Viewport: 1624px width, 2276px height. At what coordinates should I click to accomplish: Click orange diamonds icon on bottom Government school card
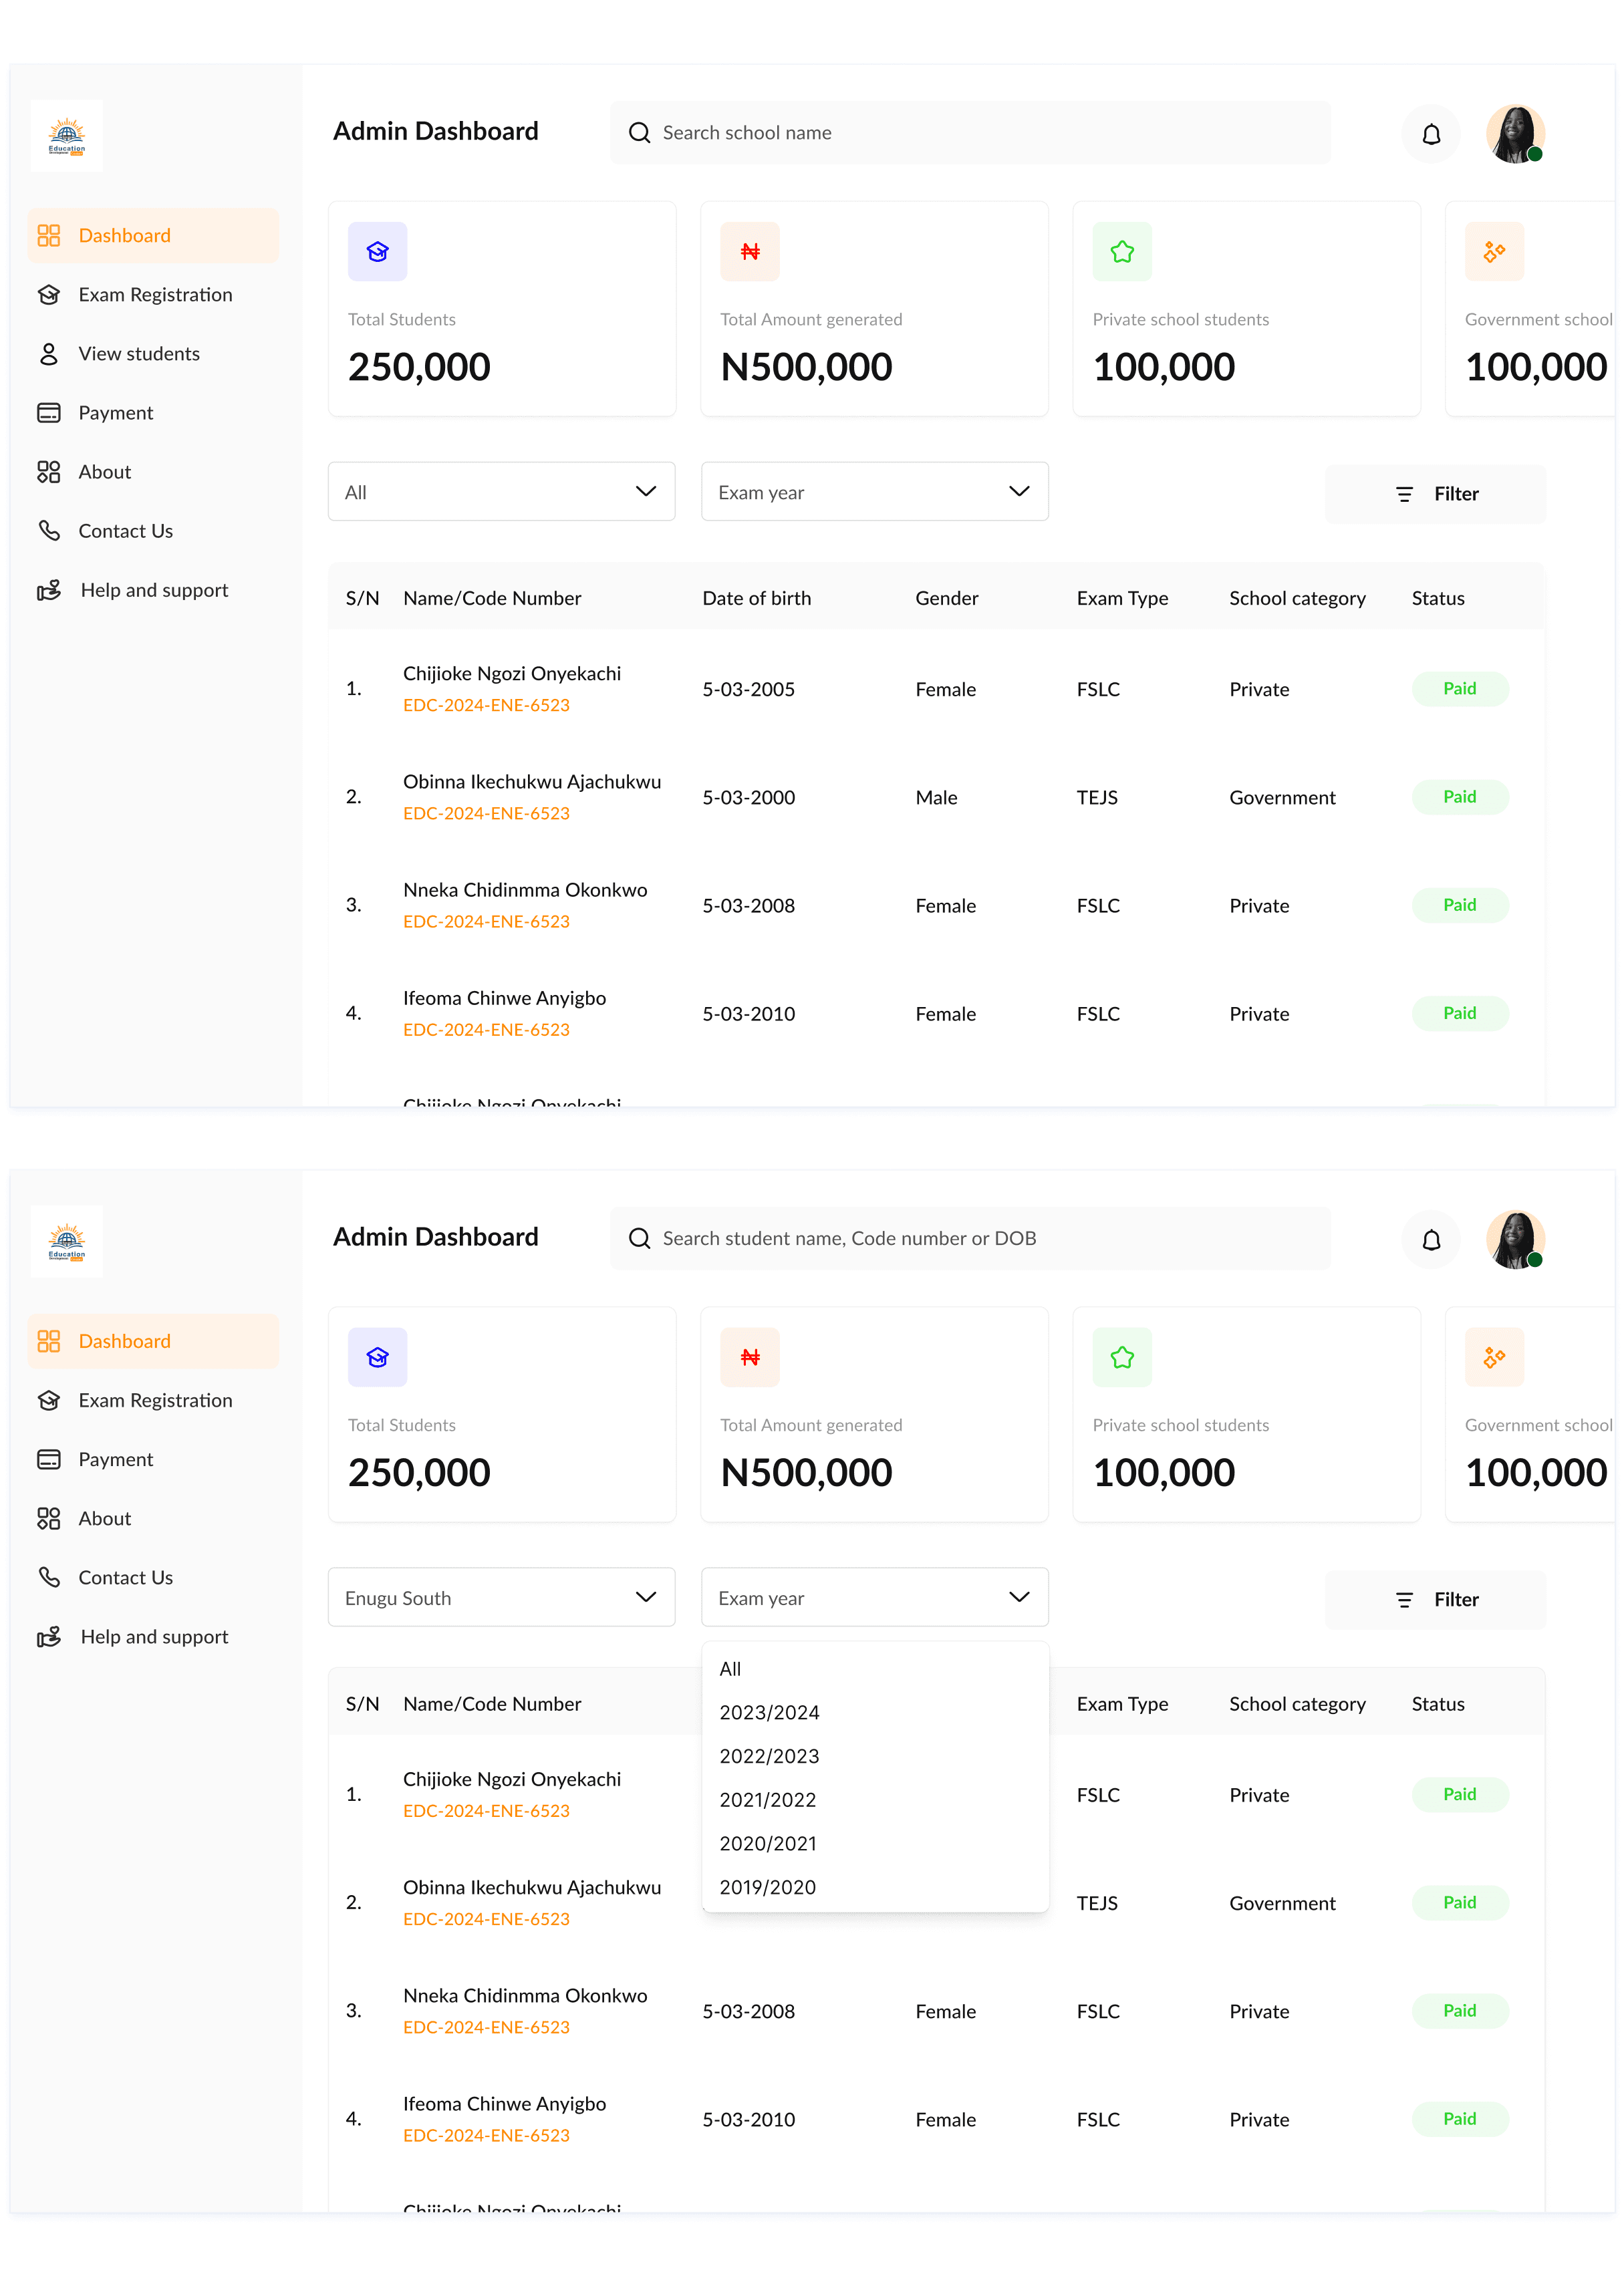[x=1494, y=1357]
